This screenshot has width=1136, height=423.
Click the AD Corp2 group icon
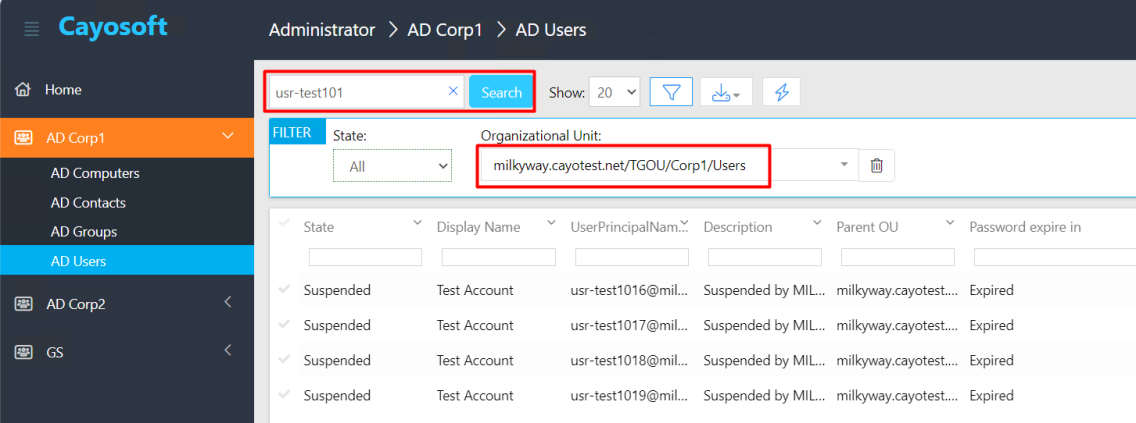(23, 304)
